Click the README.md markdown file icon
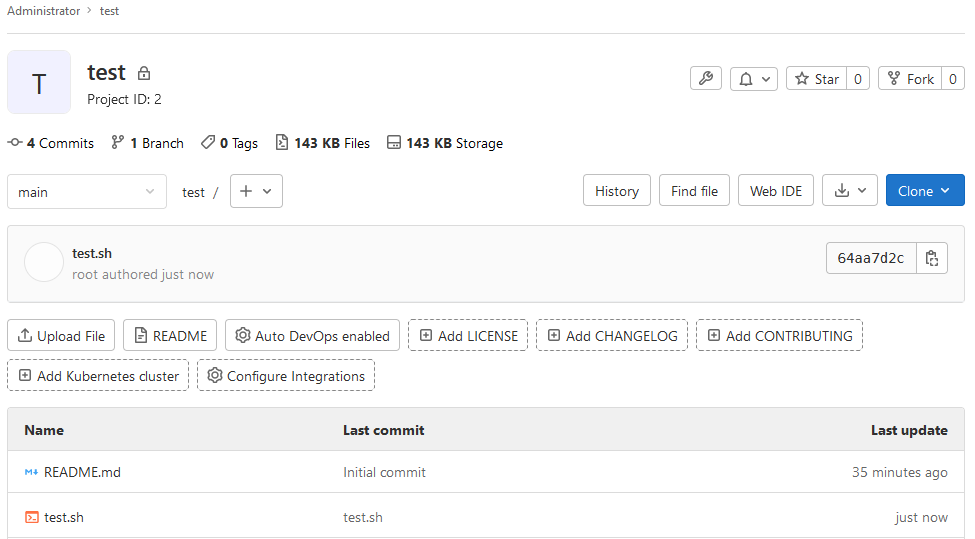The height and width of the screenshot is (539, 975). tap(31, 472)
